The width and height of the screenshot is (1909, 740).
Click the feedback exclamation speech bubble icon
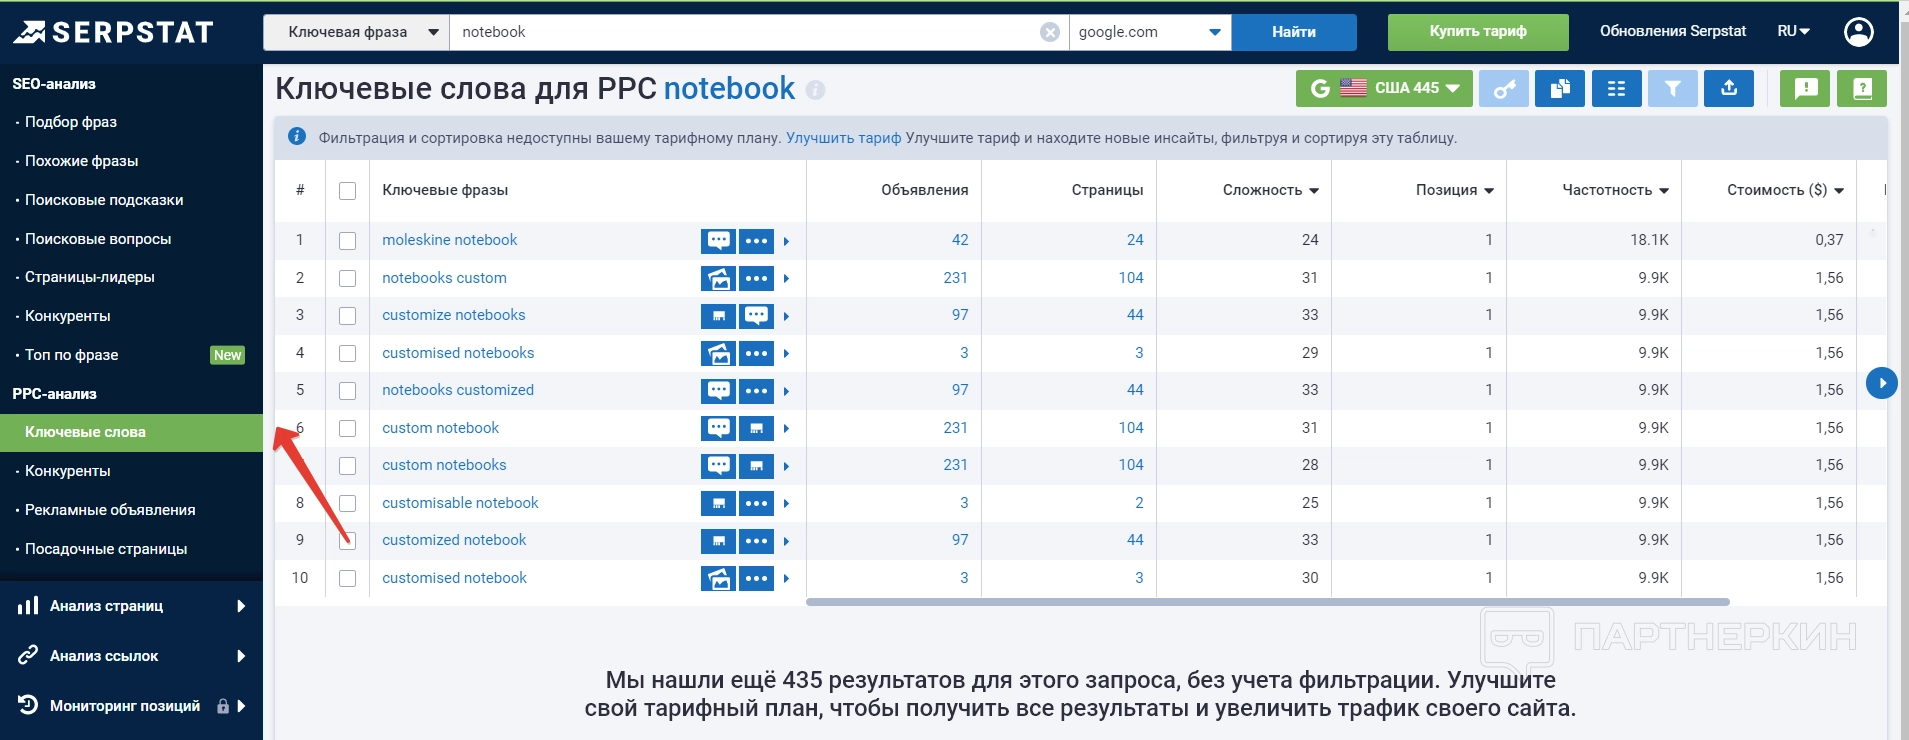[1805, 89]
